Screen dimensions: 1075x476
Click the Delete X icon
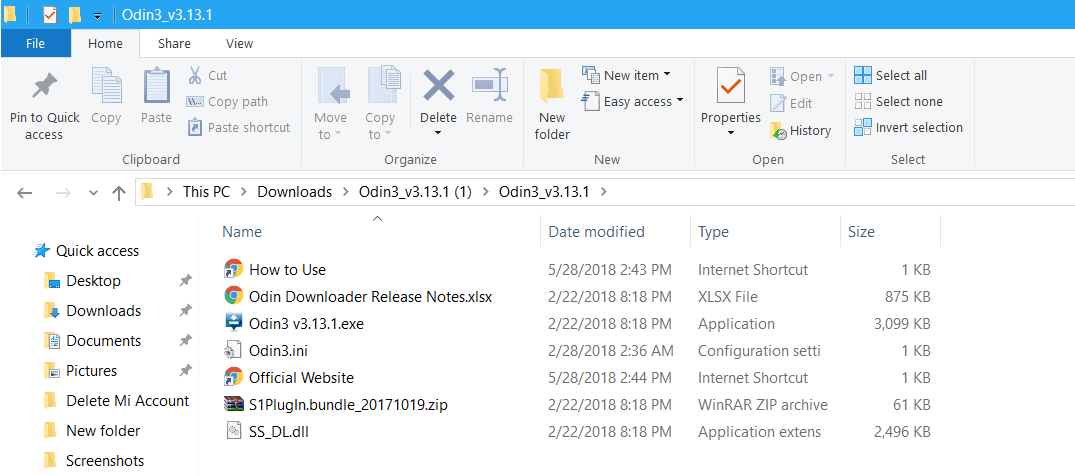pos(438,85)
